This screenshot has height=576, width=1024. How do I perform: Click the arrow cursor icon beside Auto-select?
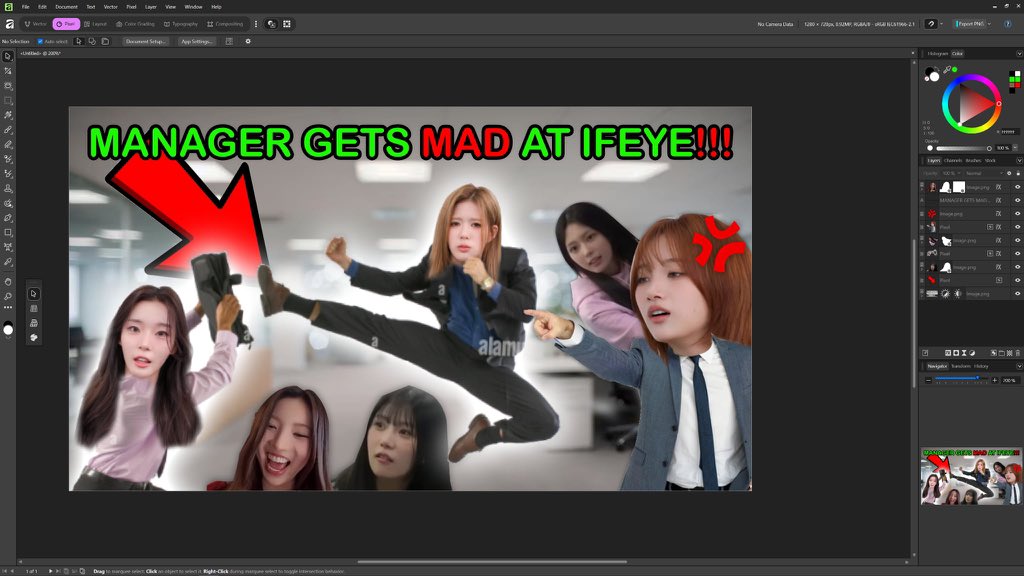78,41
